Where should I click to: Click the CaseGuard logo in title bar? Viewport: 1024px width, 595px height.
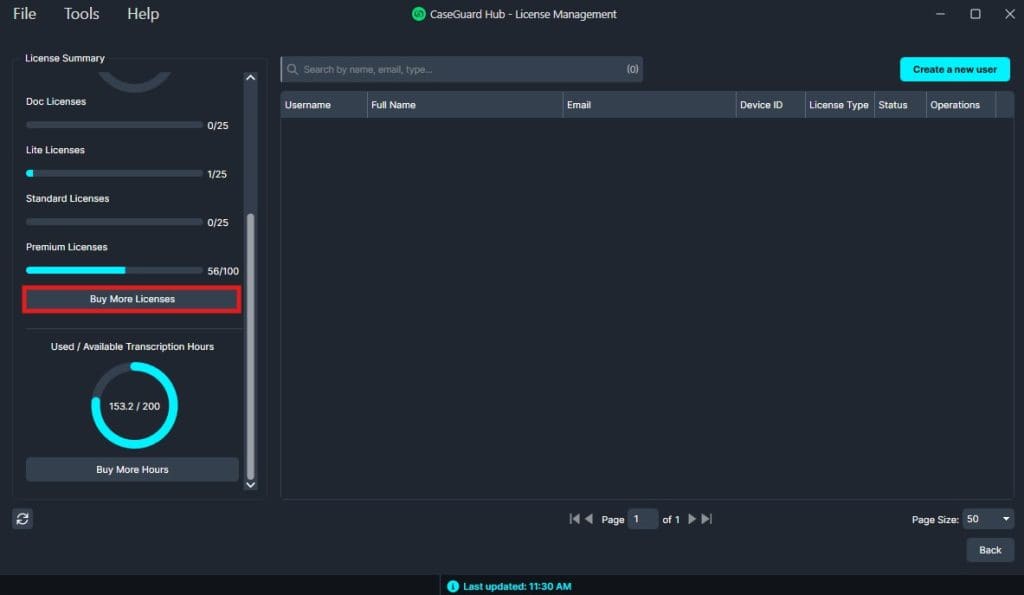[419, 14]
